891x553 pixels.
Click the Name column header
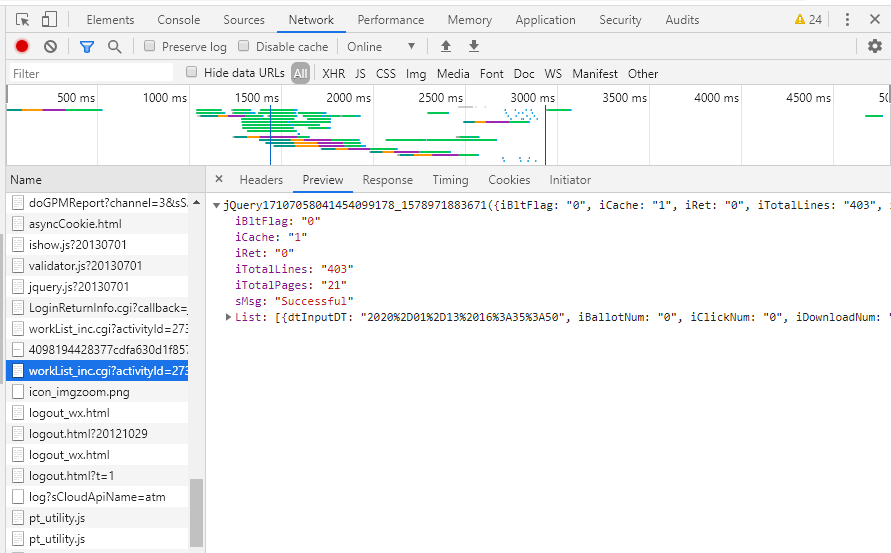coord(105,180)
